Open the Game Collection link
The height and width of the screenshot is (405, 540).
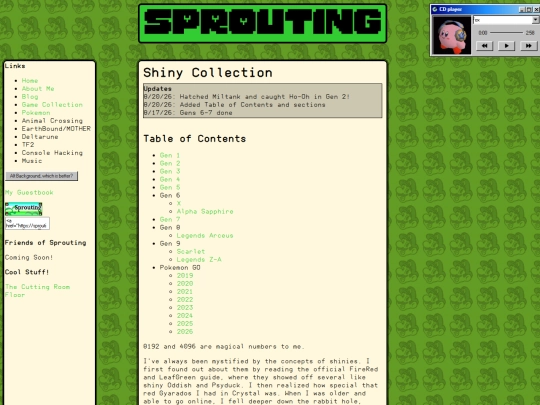click(52, 105)
